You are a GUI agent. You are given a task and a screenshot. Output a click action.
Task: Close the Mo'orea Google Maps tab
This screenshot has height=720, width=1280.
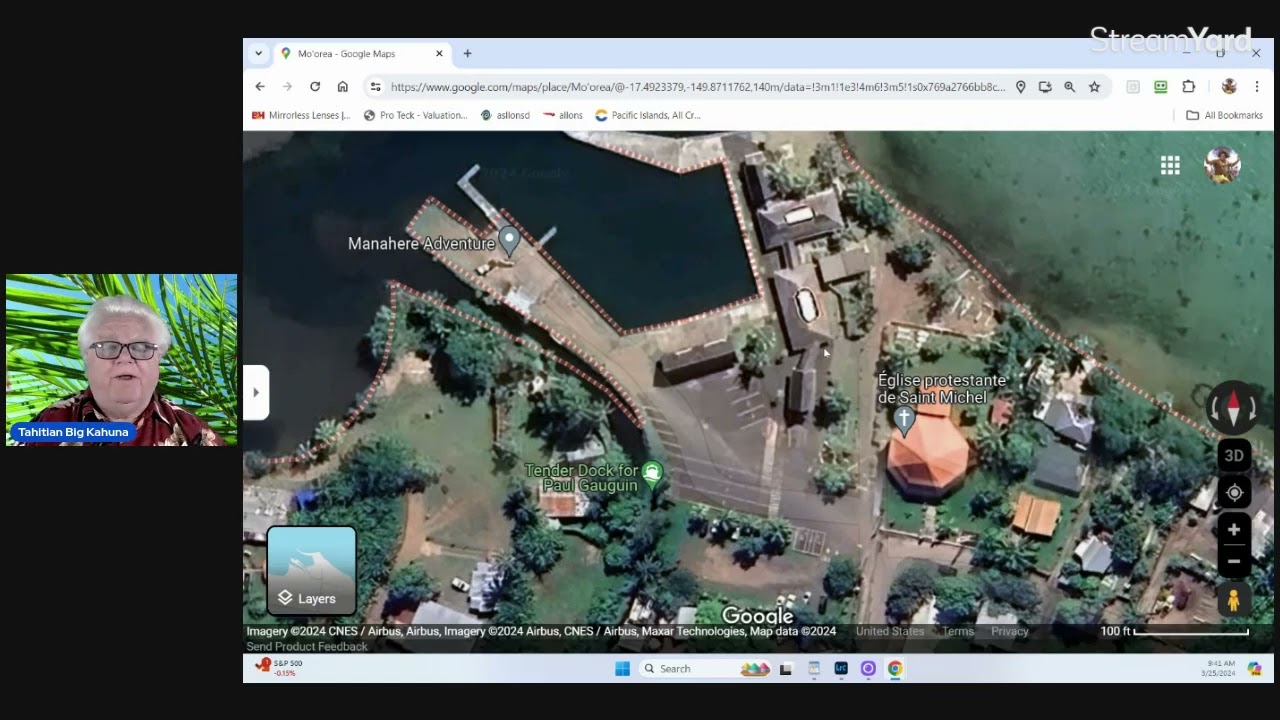439,54
